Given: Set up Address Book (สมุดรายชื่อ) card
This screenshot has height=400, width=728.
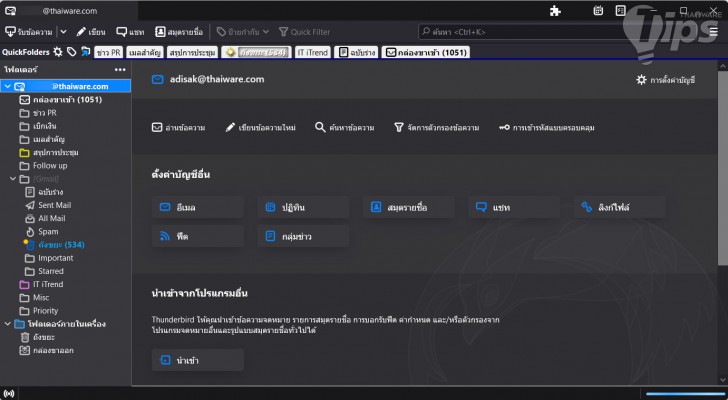Looking at the screenshot, I should [409, 207].
